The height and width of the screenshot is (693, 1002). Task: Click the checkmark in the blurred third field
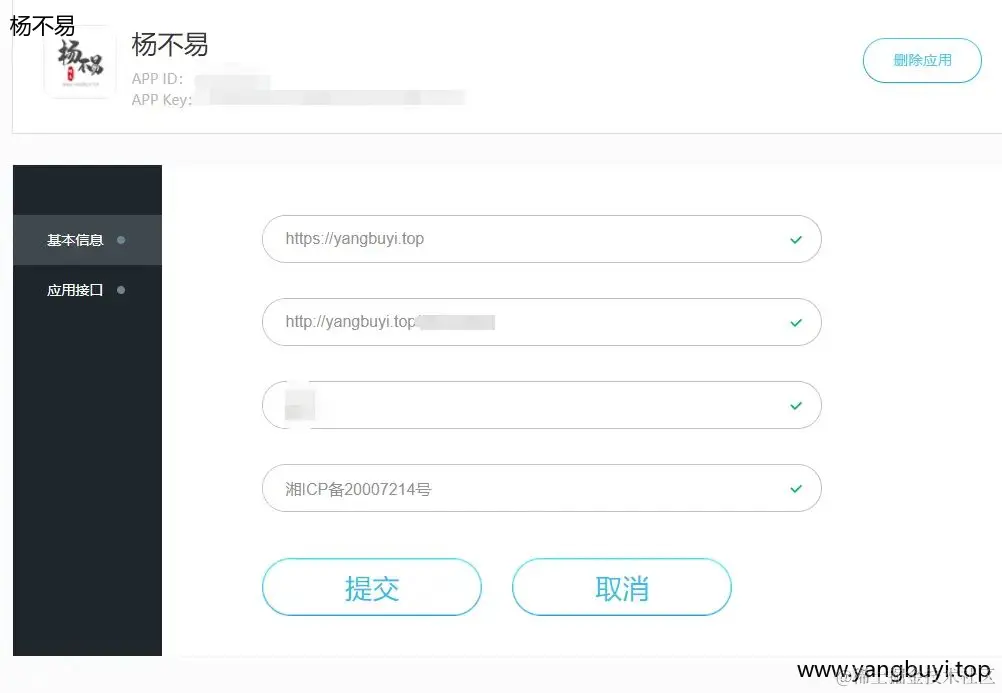point(796,406)
